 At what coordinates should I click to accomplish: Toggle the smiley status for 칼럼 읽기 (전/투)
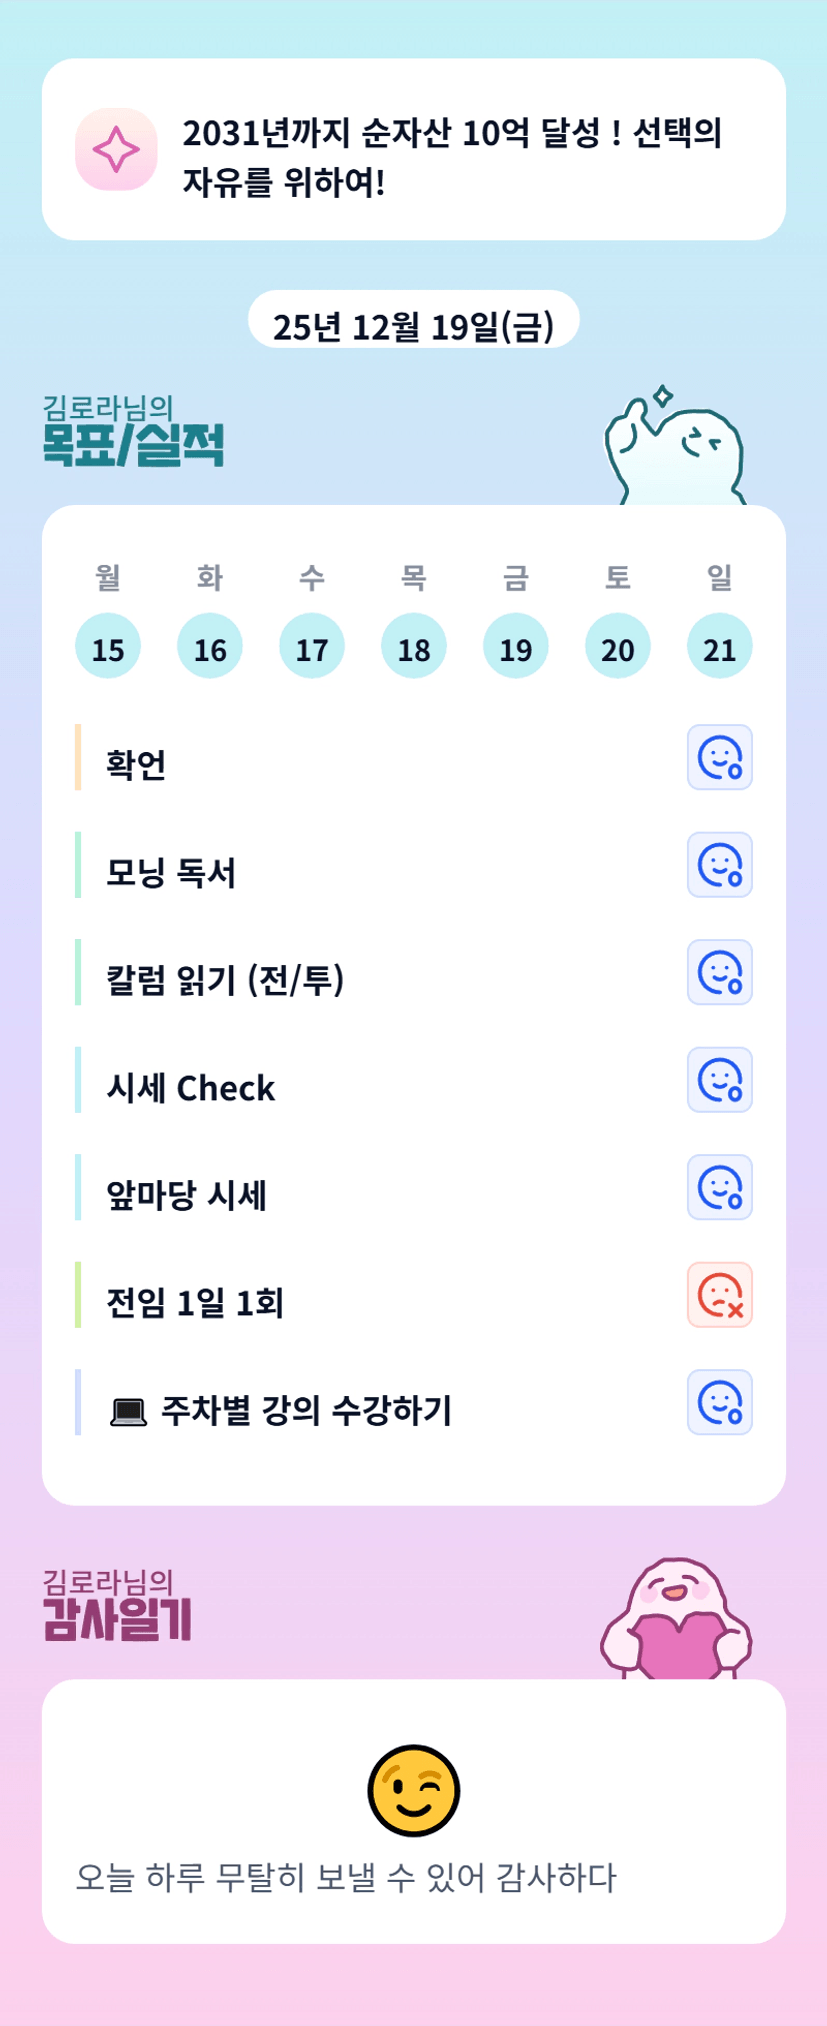pyautogui.click(x=719, y=972)
